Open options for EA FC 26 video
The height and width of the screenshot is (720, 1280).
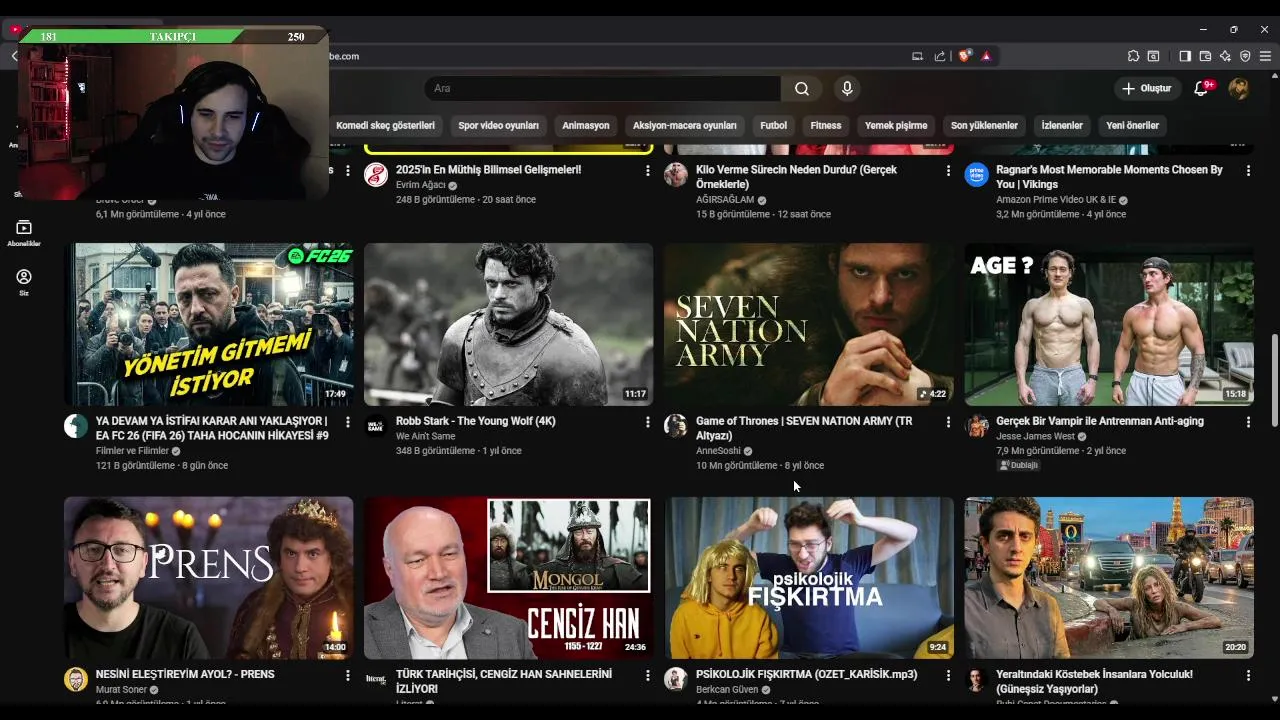[348, 422]
